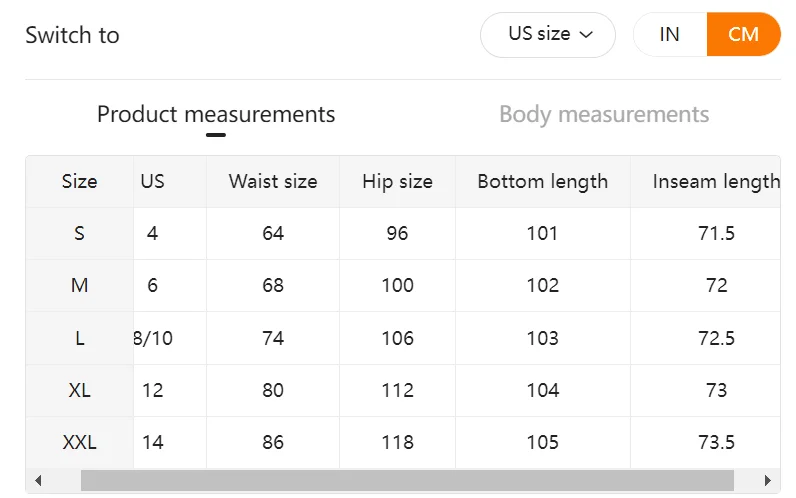Click the Bottom length column header
Image resolution: width=796 pixels, height=498 pixels.
[x=542, y=182]
